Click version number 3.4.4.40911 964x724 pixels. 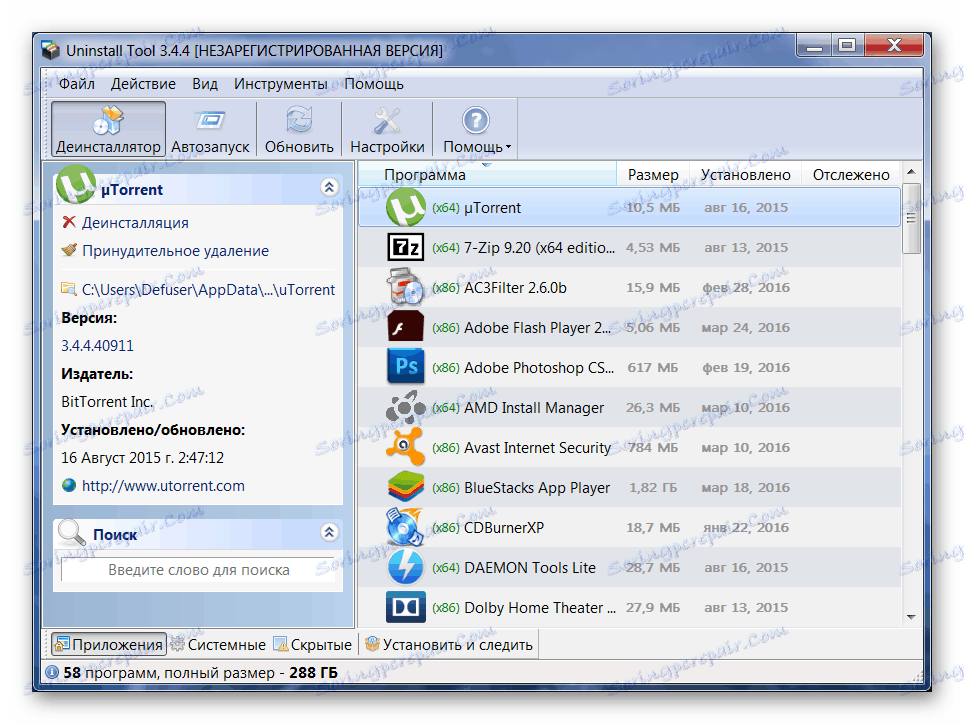(97, 345)
